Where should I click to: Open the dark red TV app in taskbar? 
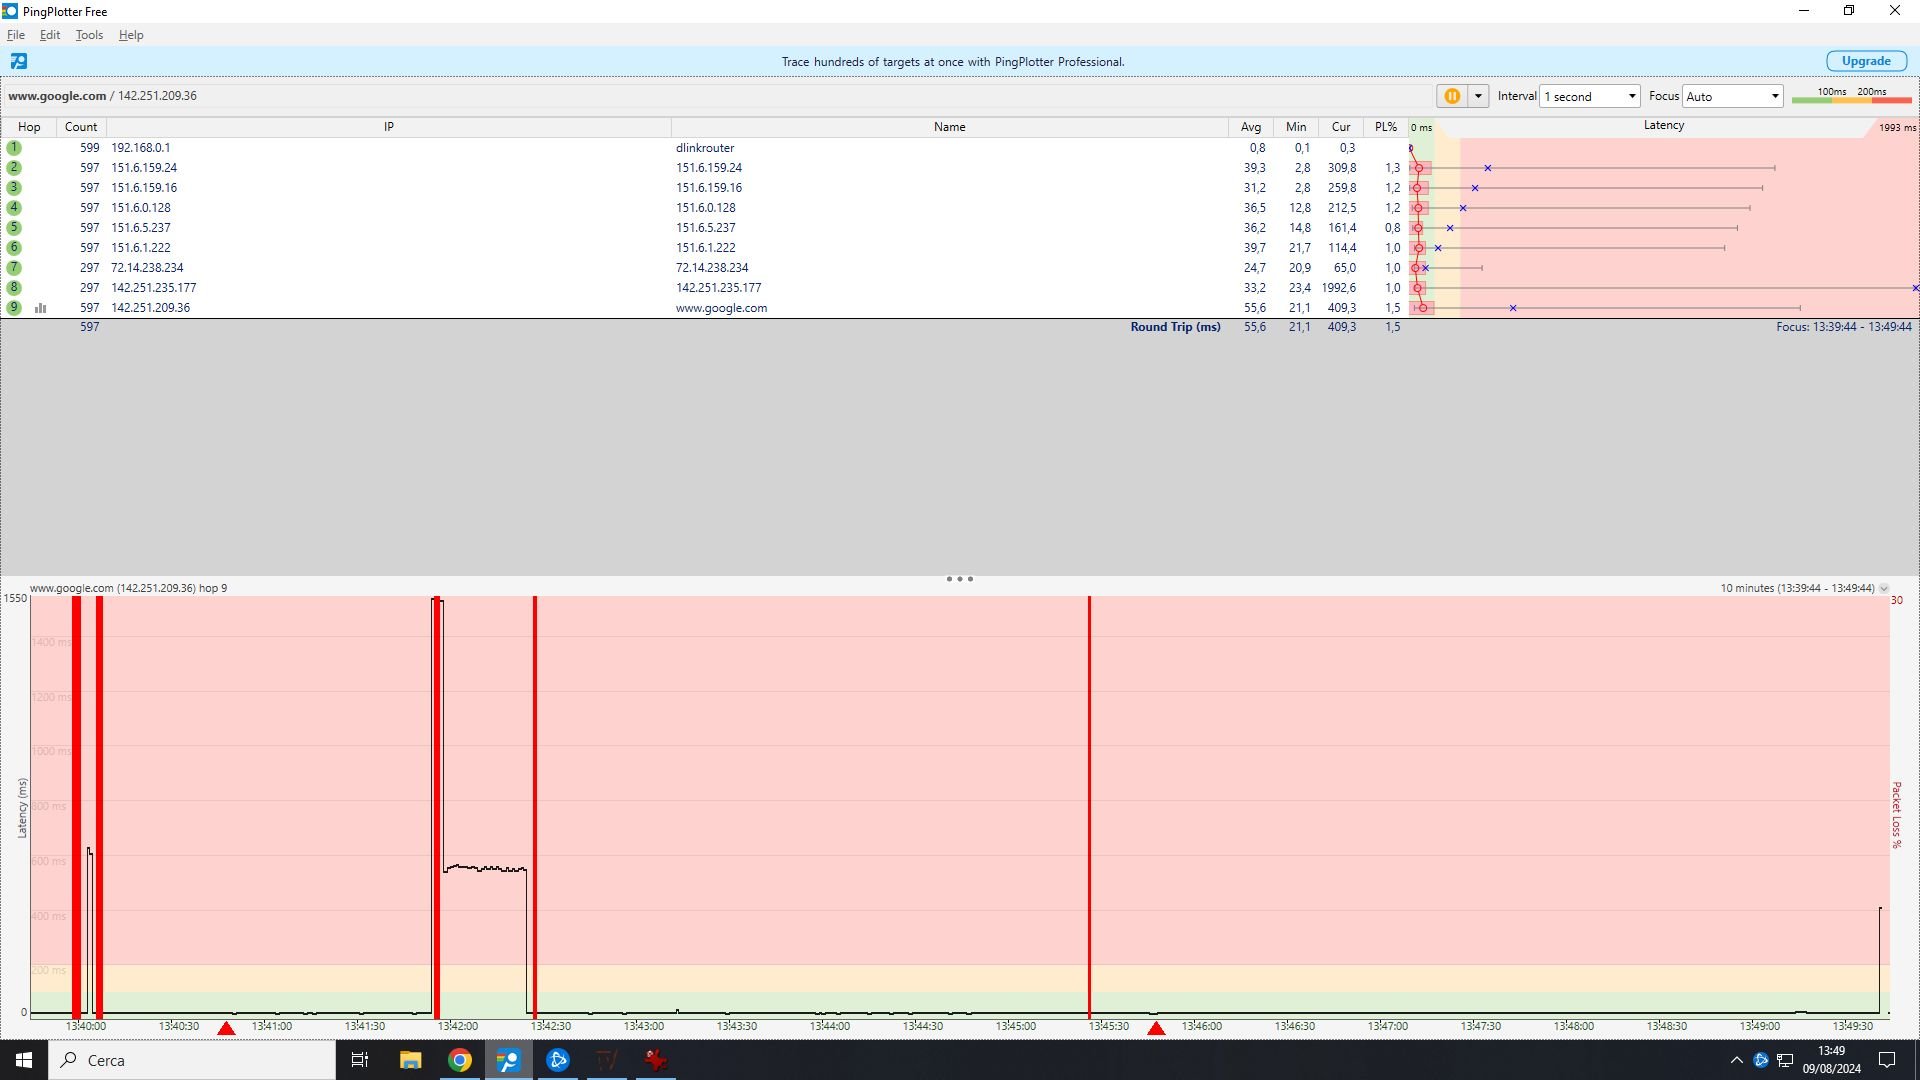pos(607,1060)
